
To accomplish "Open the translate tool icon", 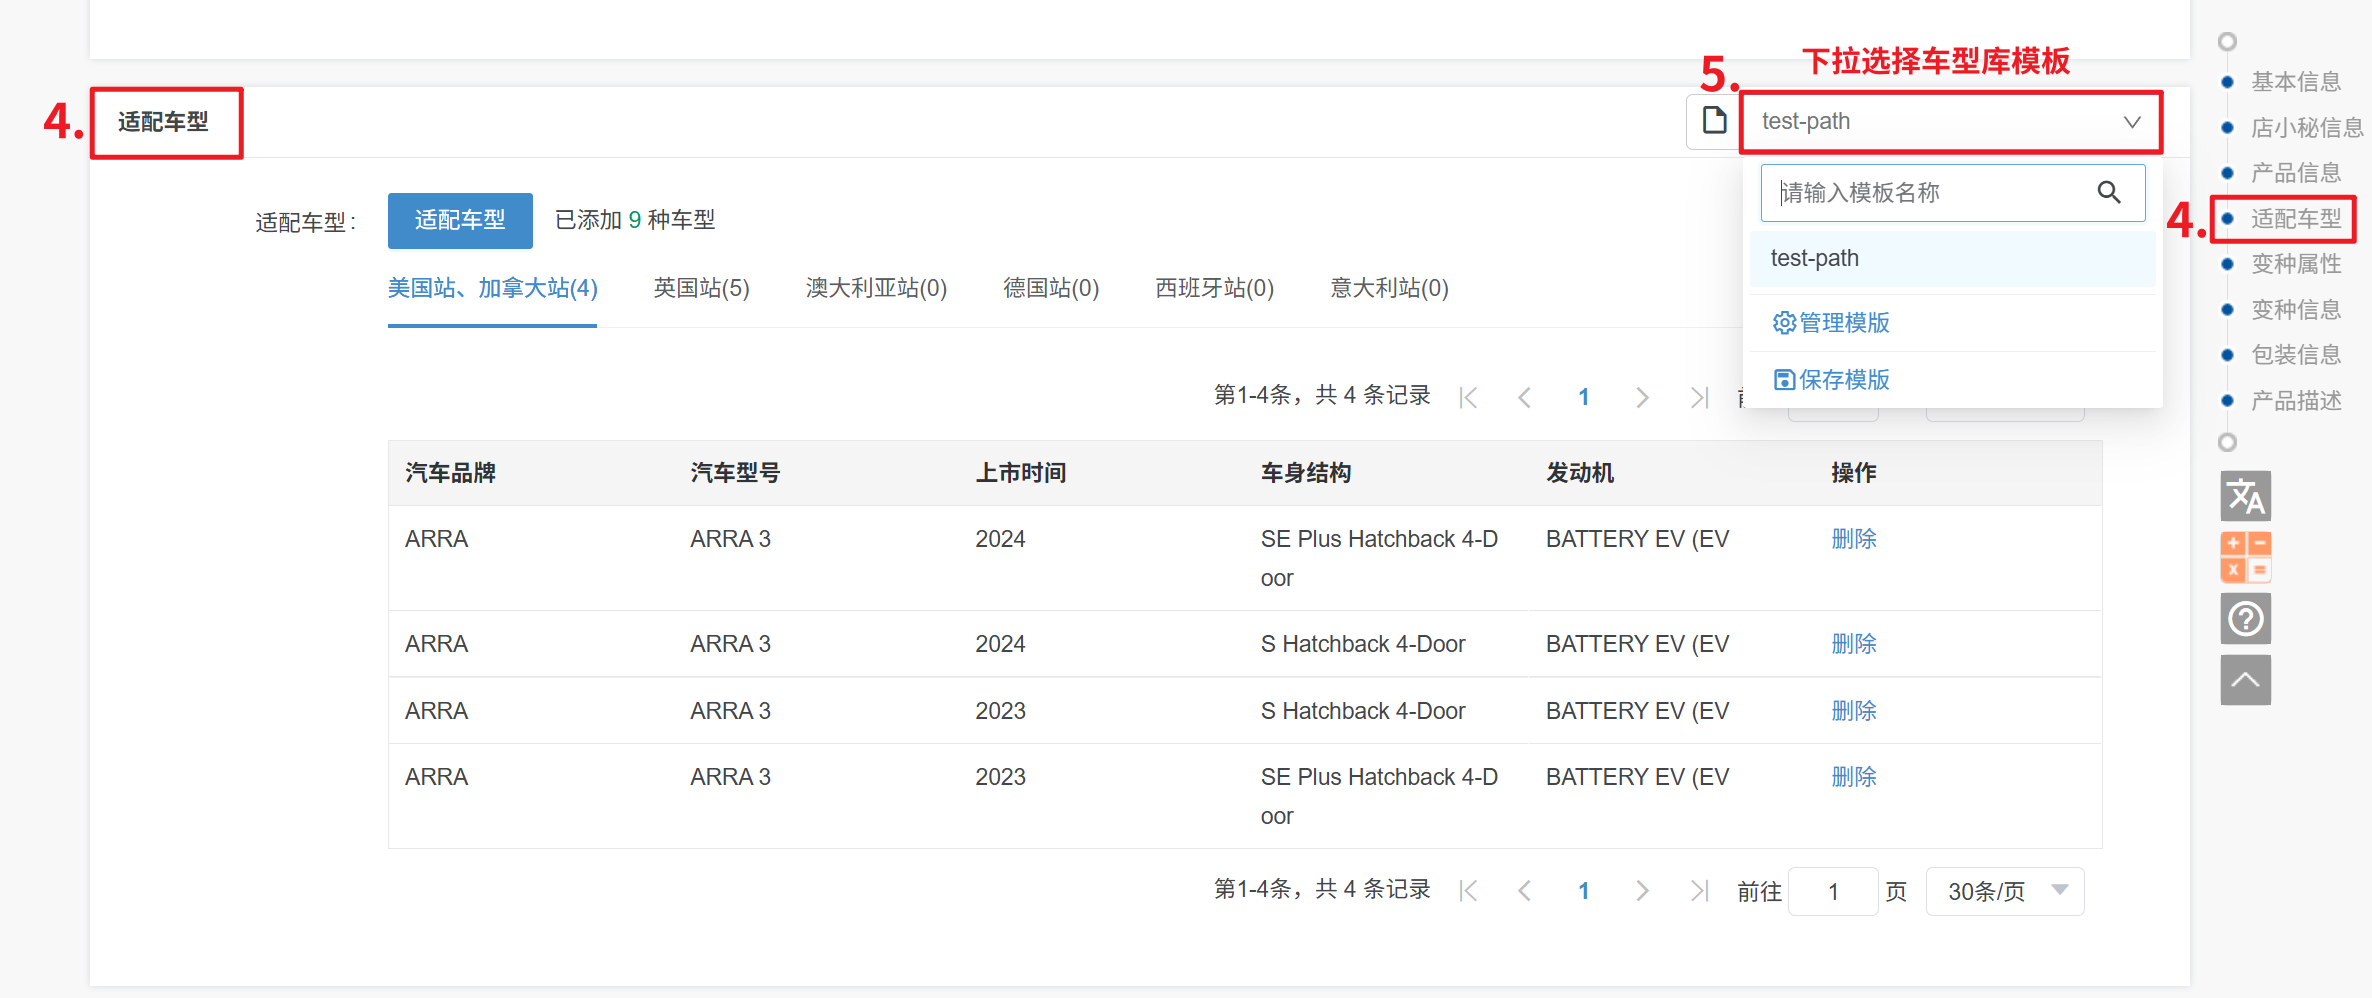I will [x=2245, y=496].
